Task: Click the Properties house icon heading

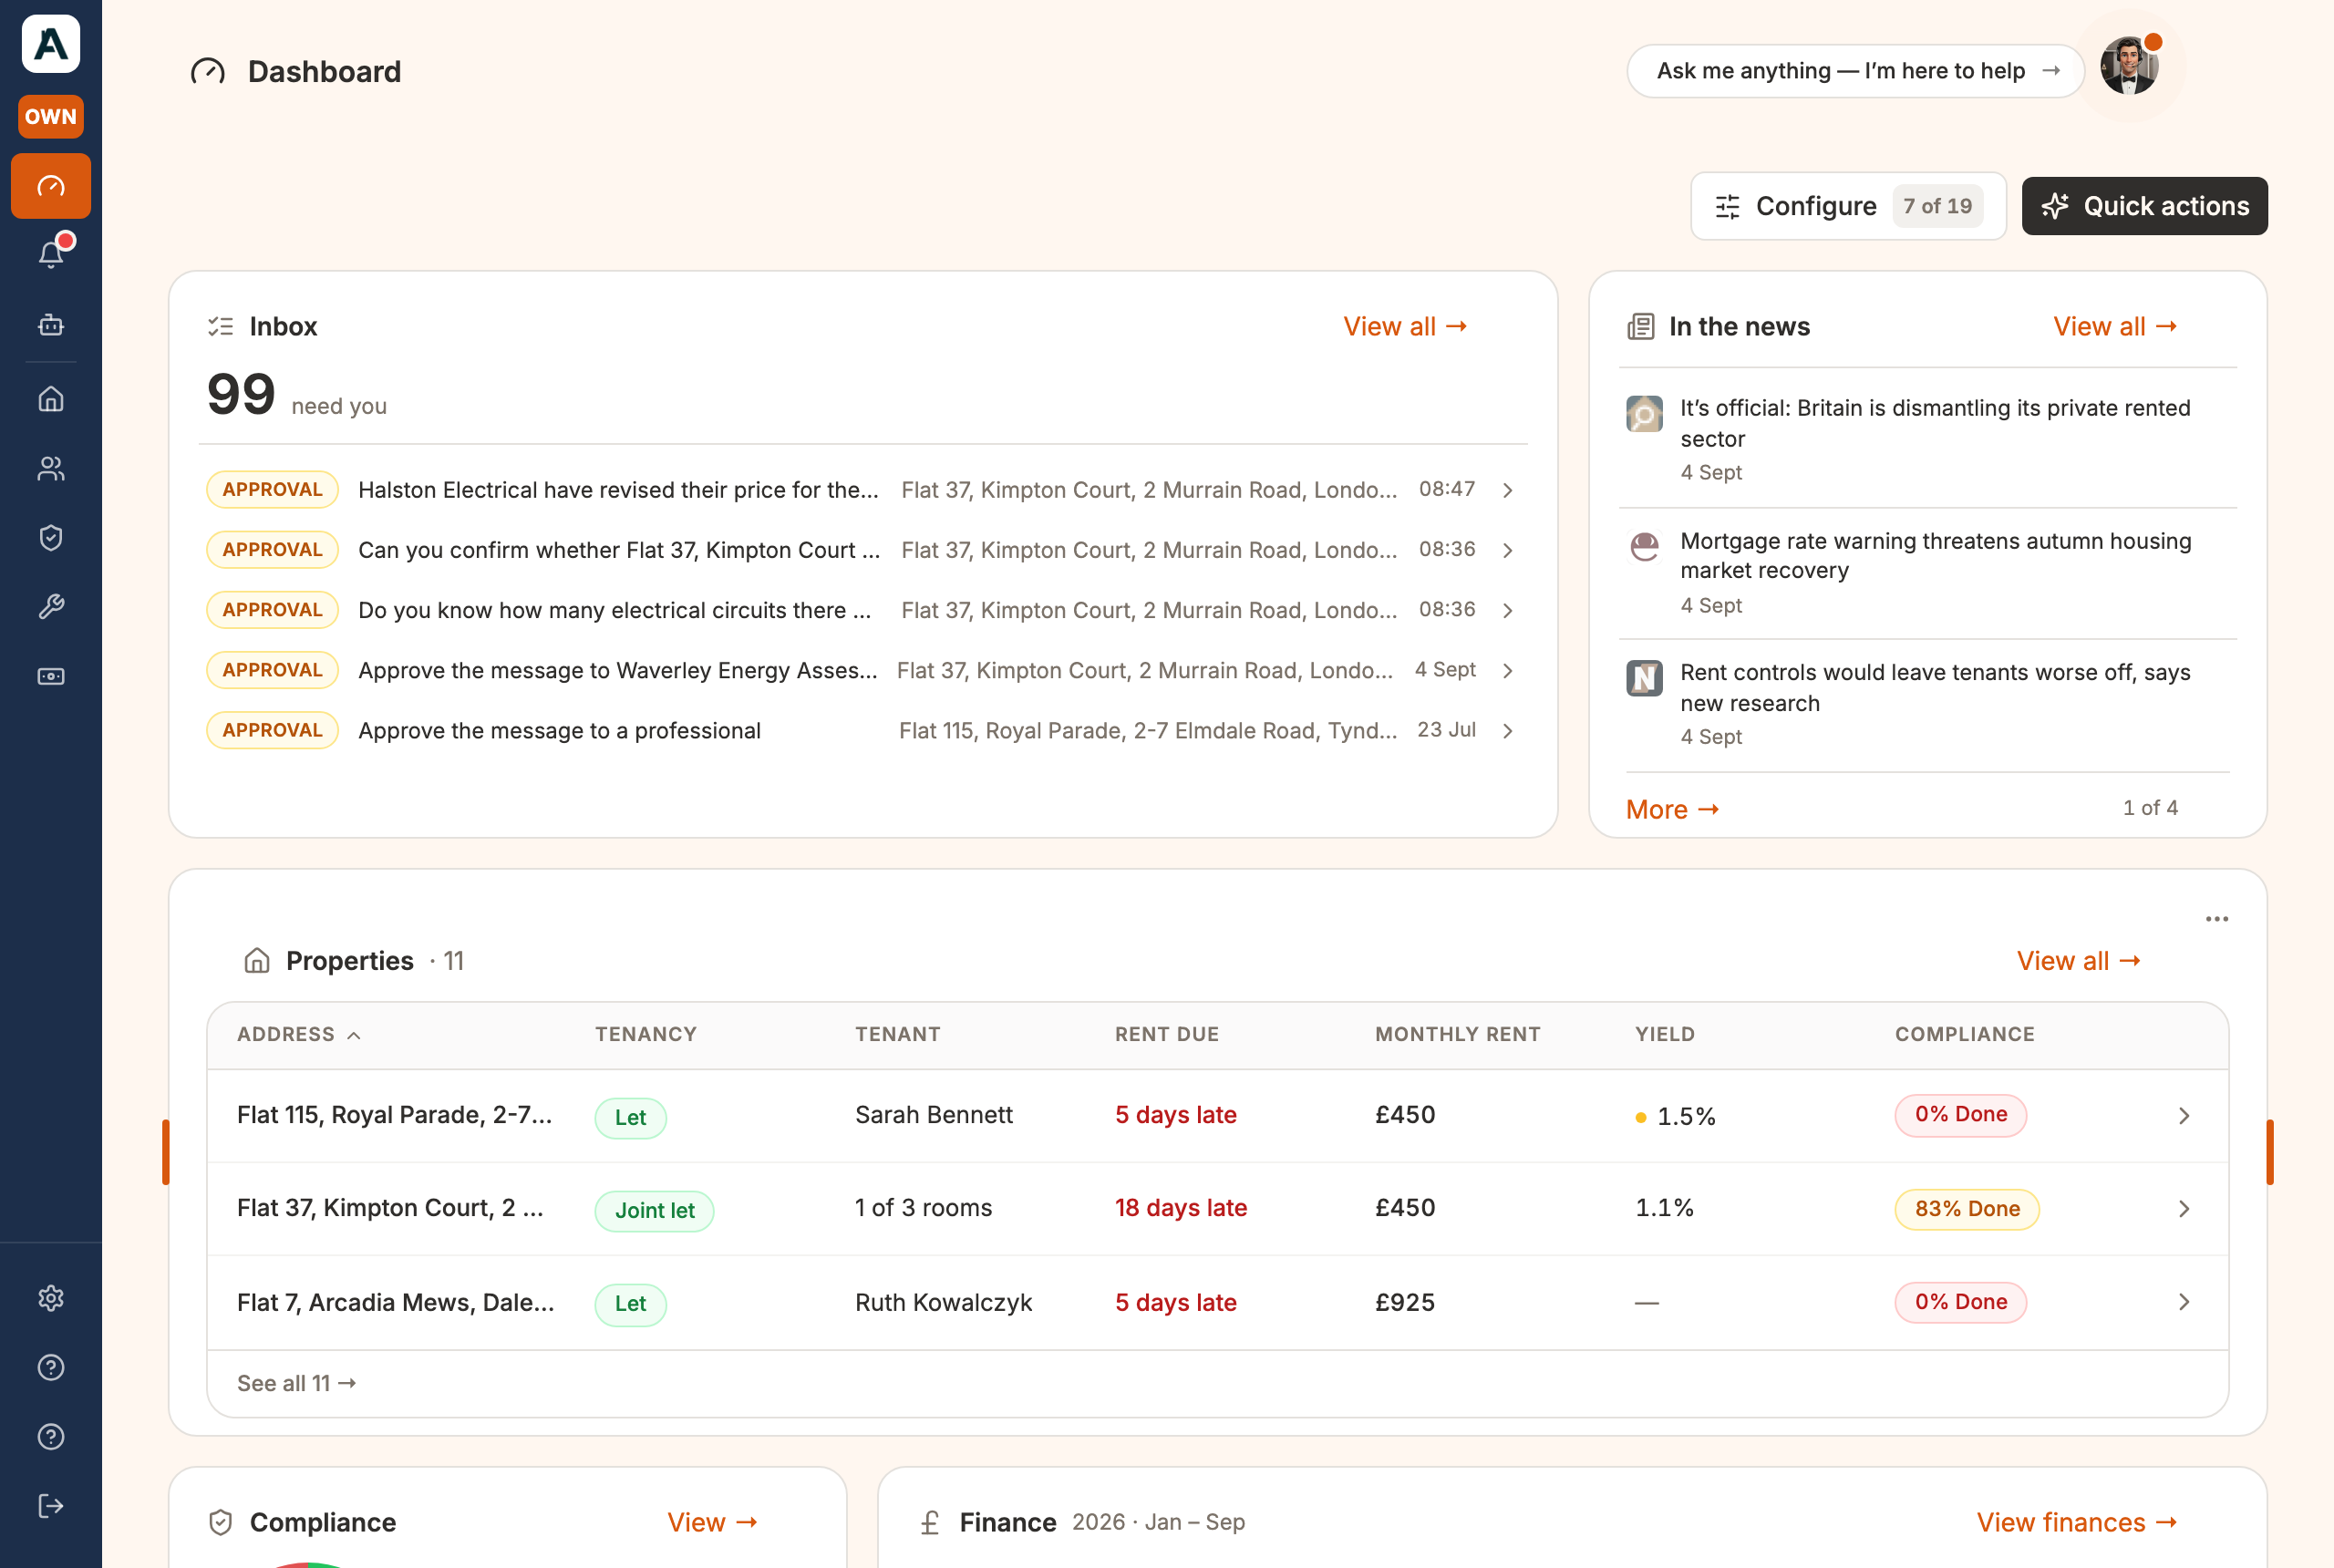Action: 257,960
